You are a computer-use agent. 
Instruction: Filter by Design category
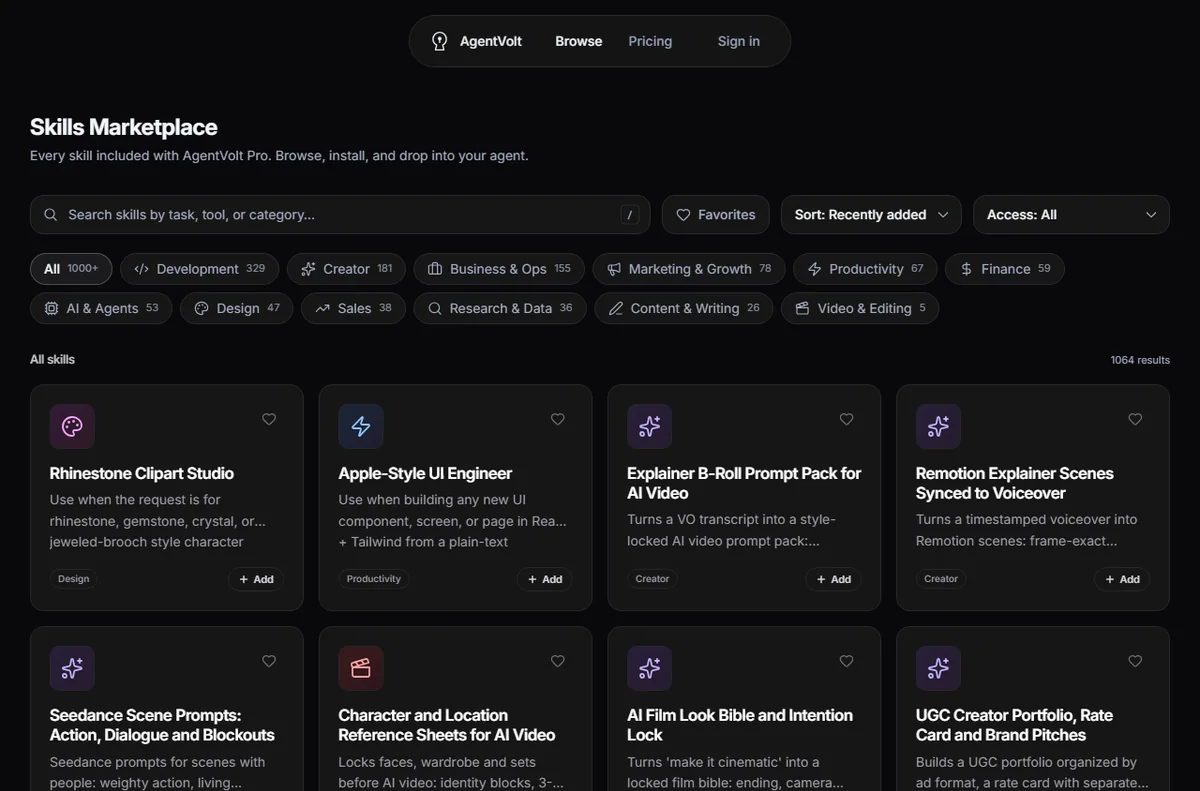click(237, 308)
